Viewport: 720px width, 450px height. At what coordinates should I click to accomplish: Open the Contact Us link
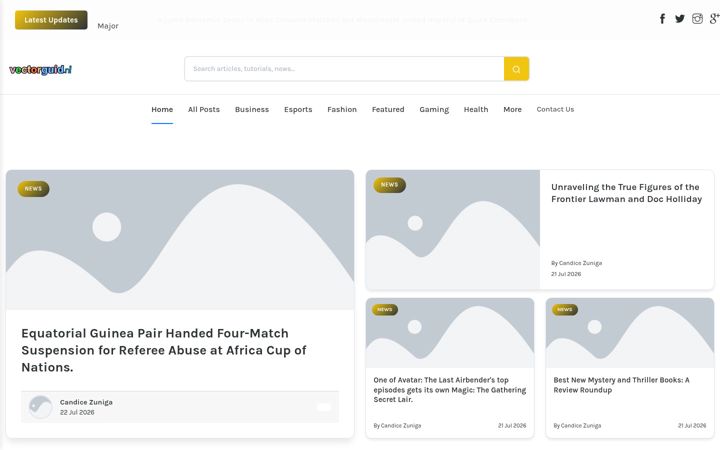click(555, 109)
